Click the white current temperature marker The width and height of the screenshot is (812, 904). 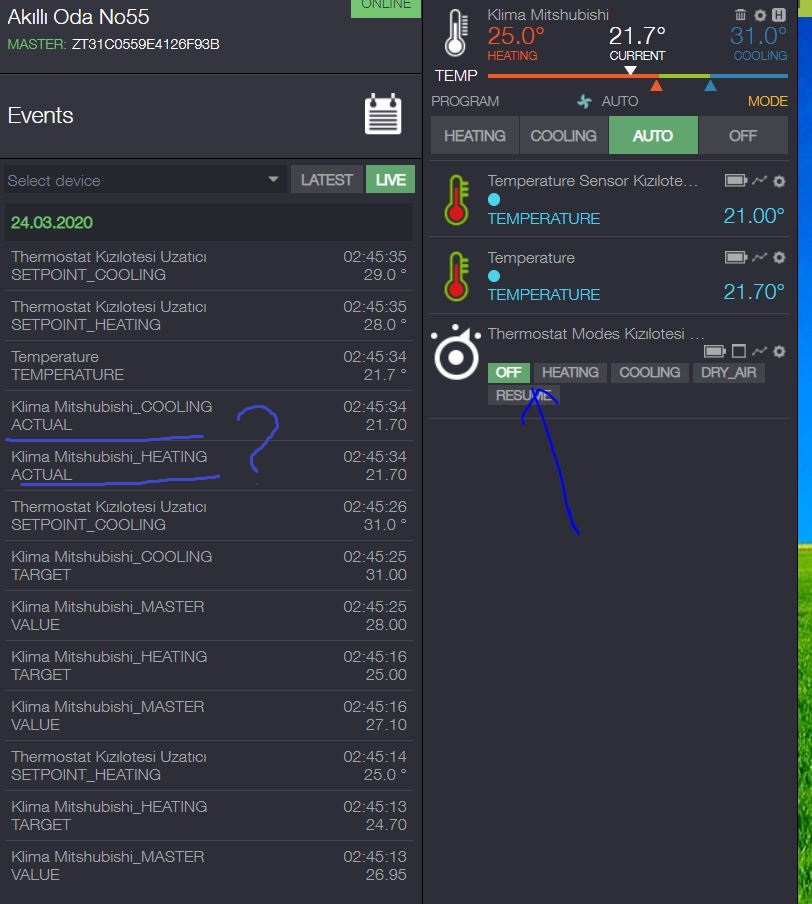tap(630, 70)
